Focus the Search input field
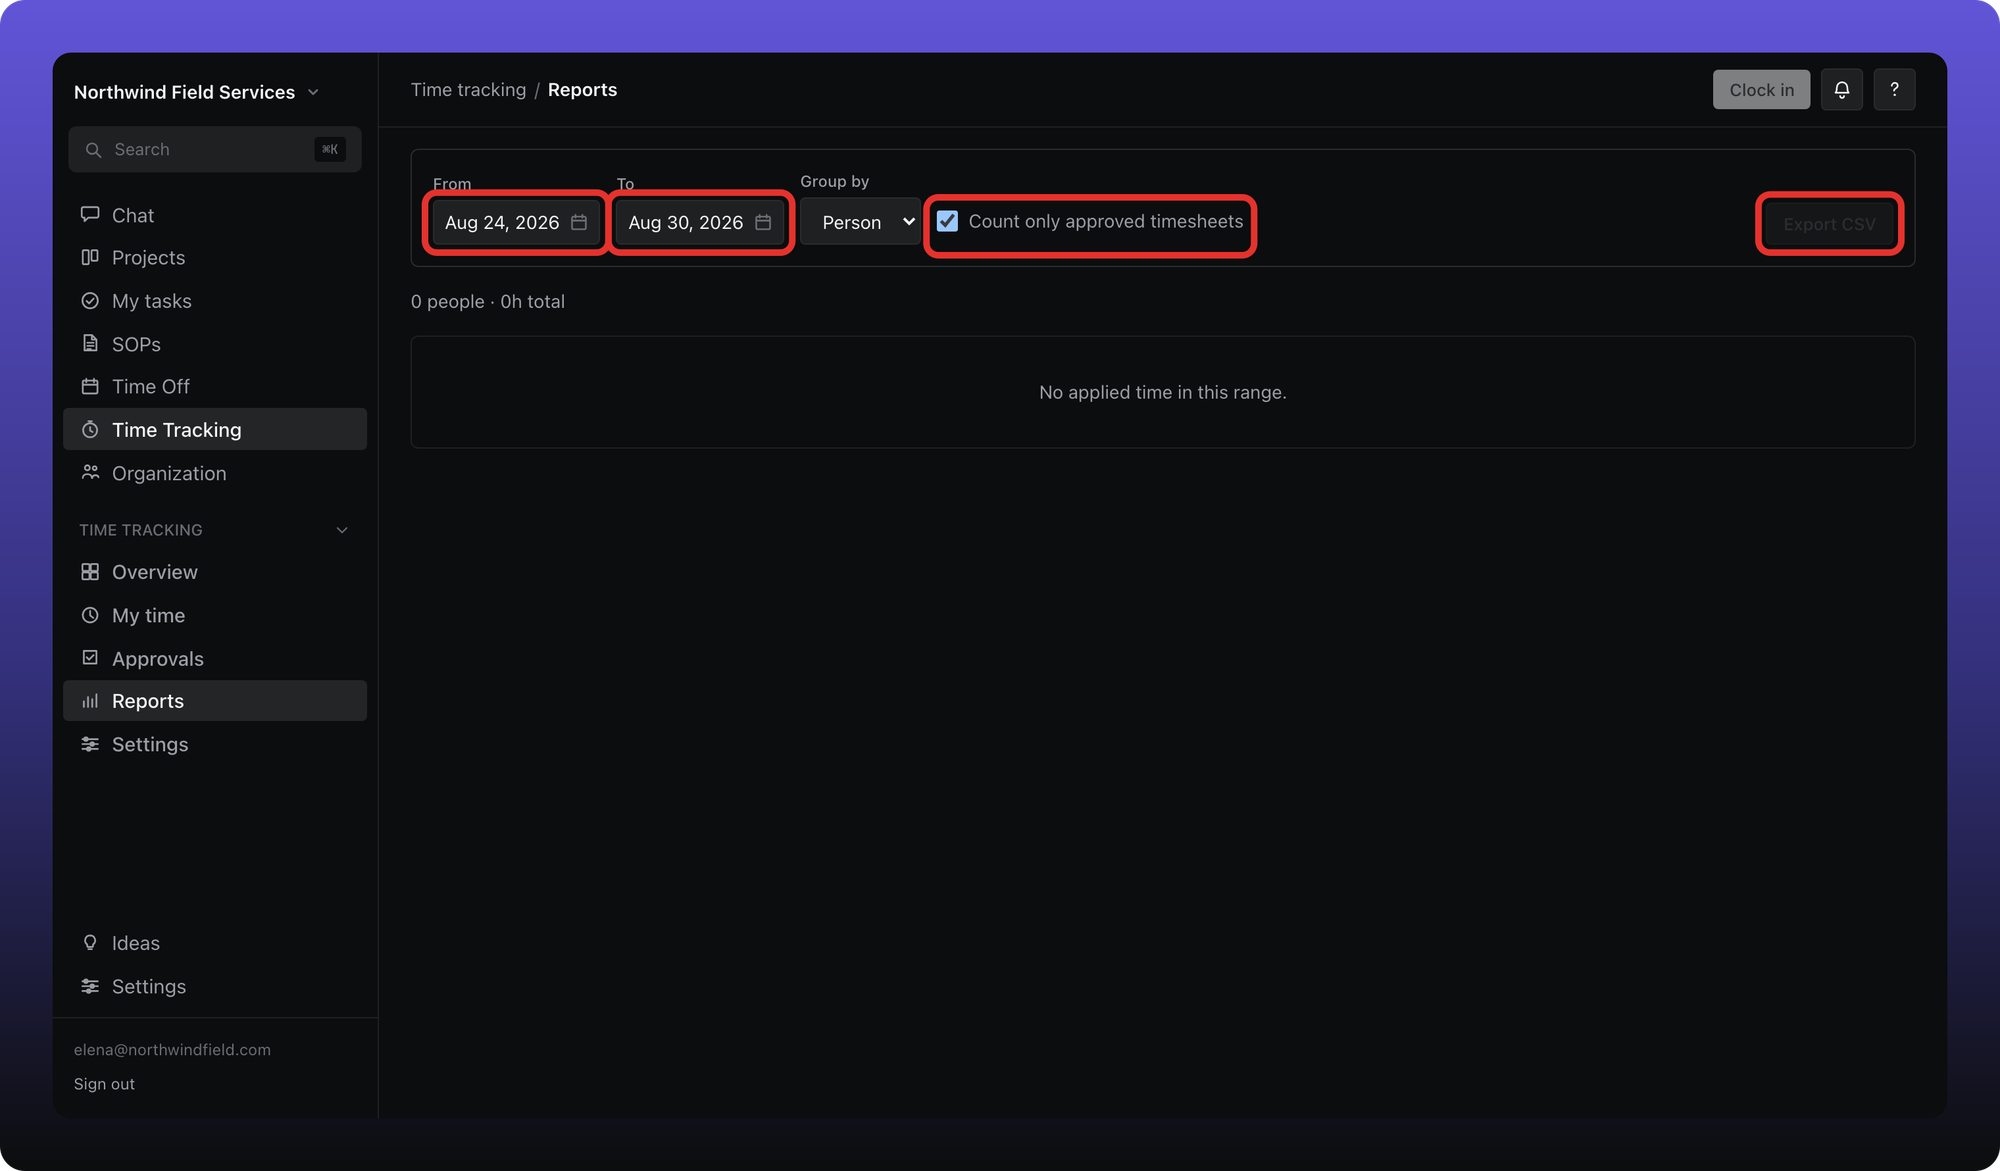Screen dimensions: 2000x1171 coord(215,149)
